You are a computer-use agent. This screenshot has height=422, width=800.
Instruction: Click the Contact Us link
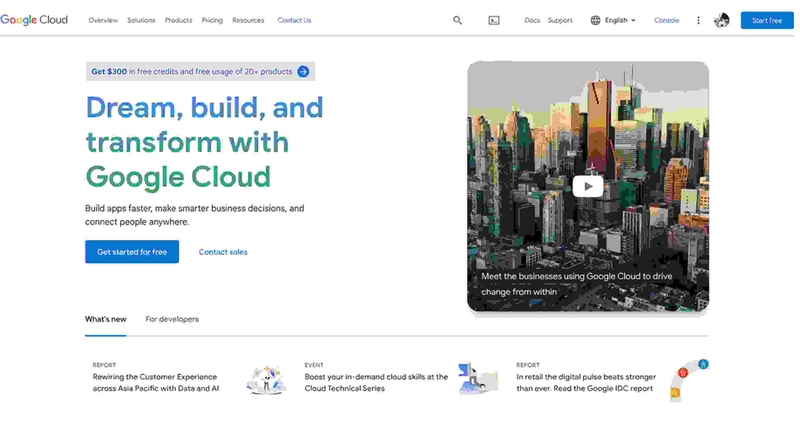(x=294, y=20)
